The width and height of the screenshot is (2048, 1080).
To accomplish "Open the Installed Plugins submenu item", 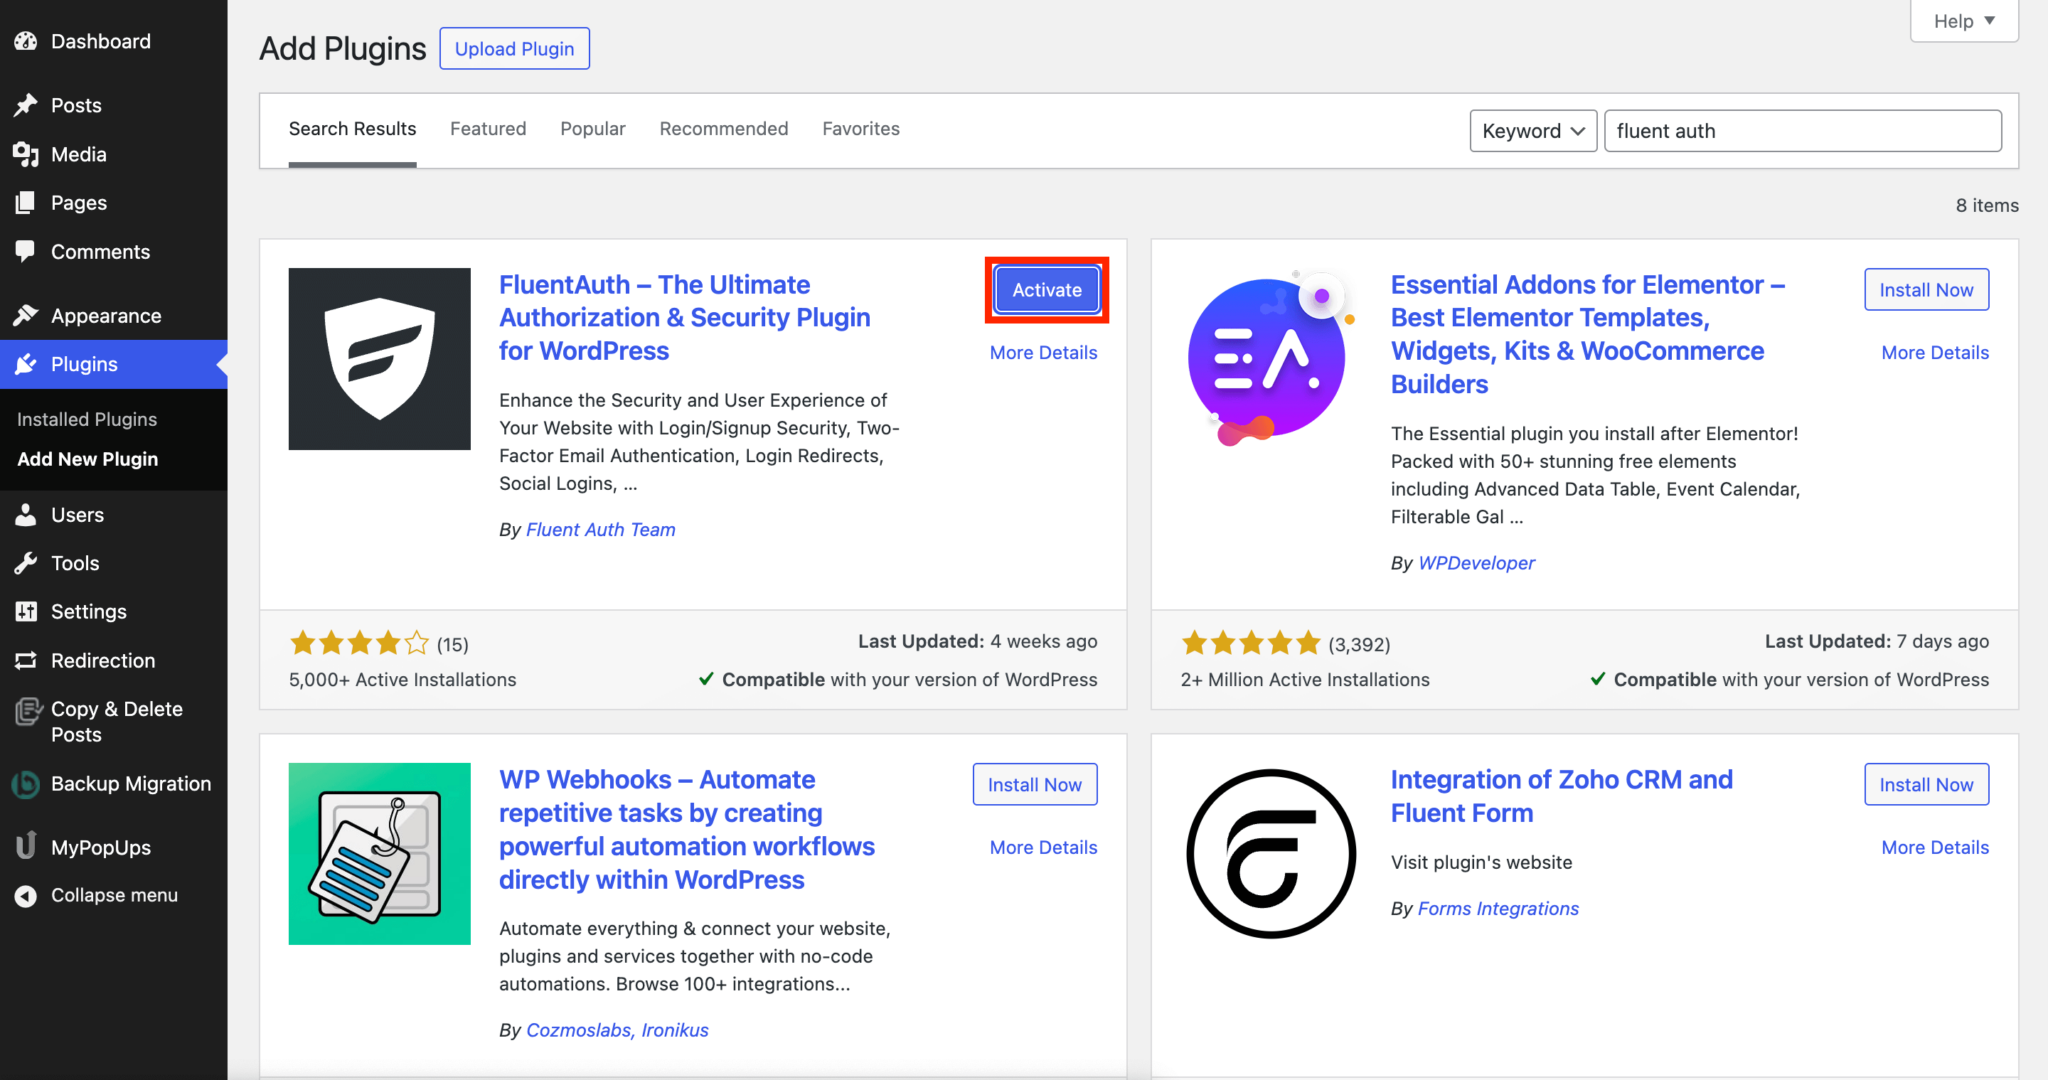I will pyautogui.click(x=87, y=419).
